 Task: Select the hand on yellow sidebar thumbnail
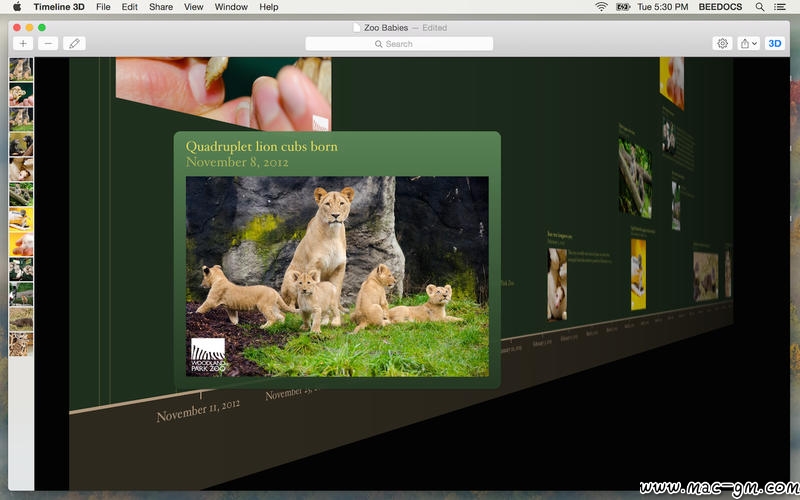click(21, 244)
